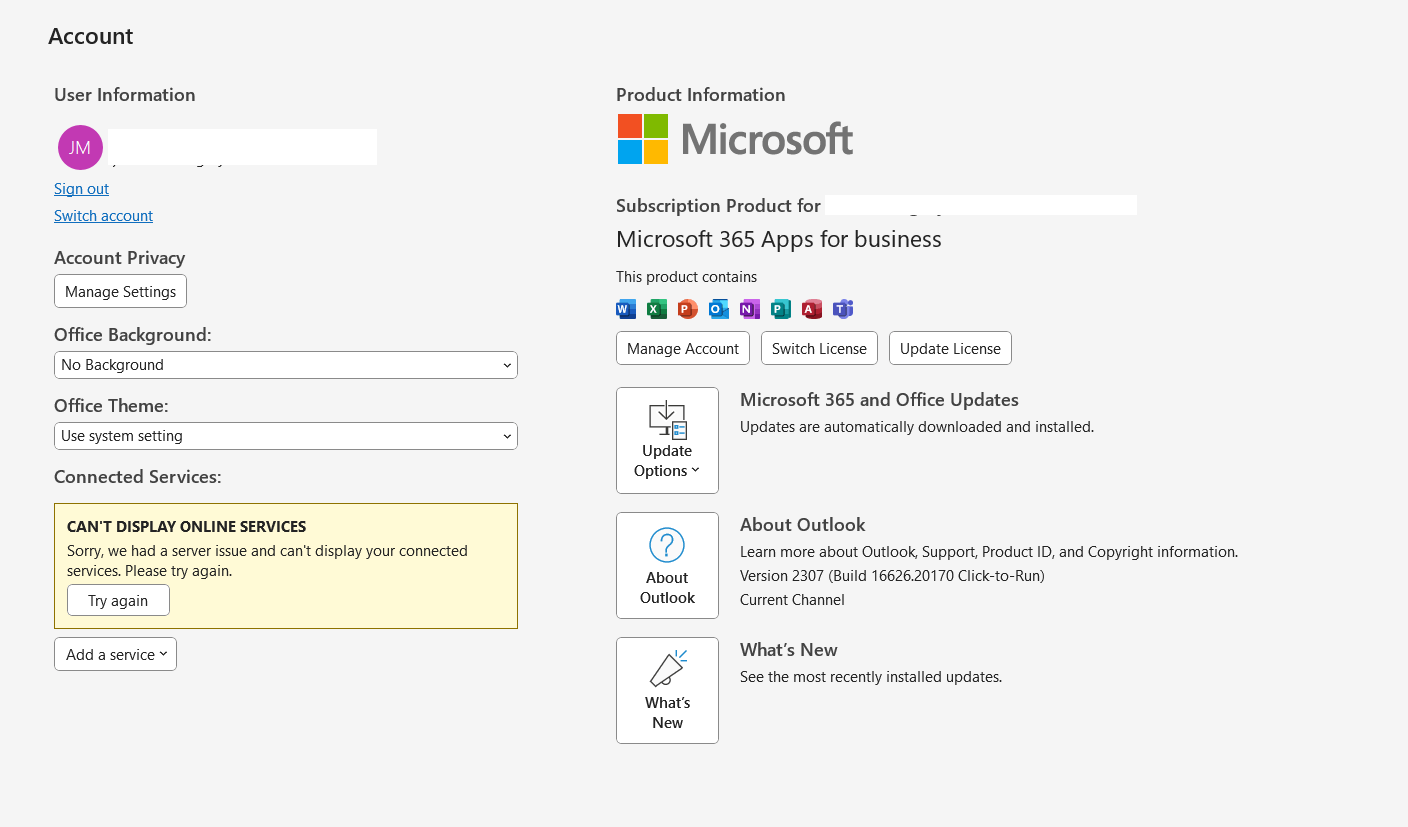This screenshot has height=827, width=1408.
Task: Click the PowerPoint app icon
Action: coord(687,309)
